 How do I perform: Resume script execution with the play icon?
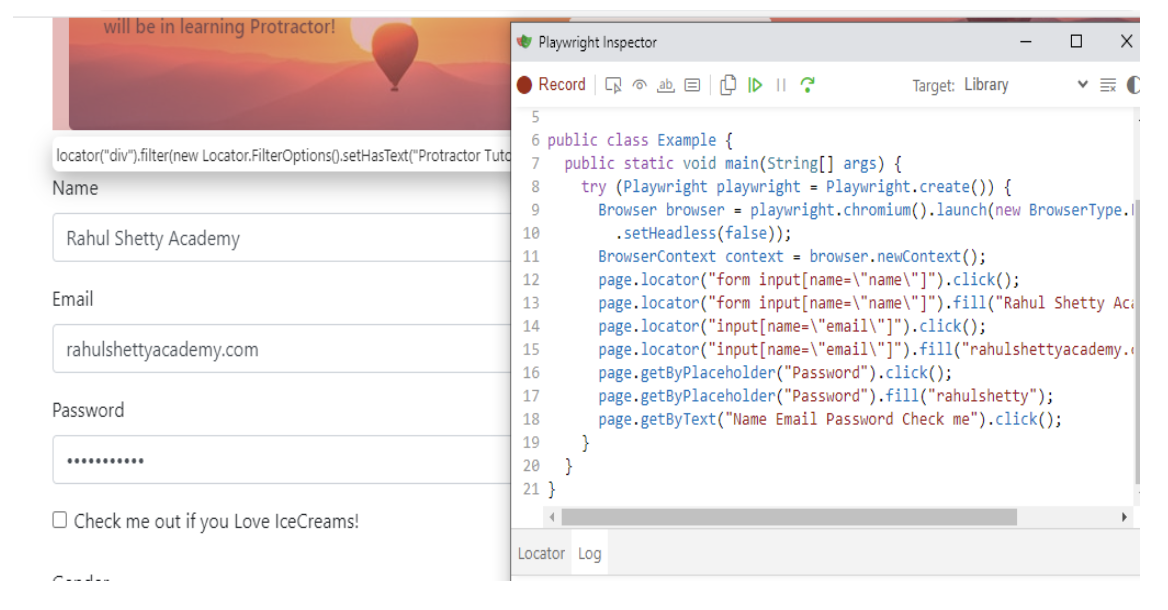[x=755, y=85]
